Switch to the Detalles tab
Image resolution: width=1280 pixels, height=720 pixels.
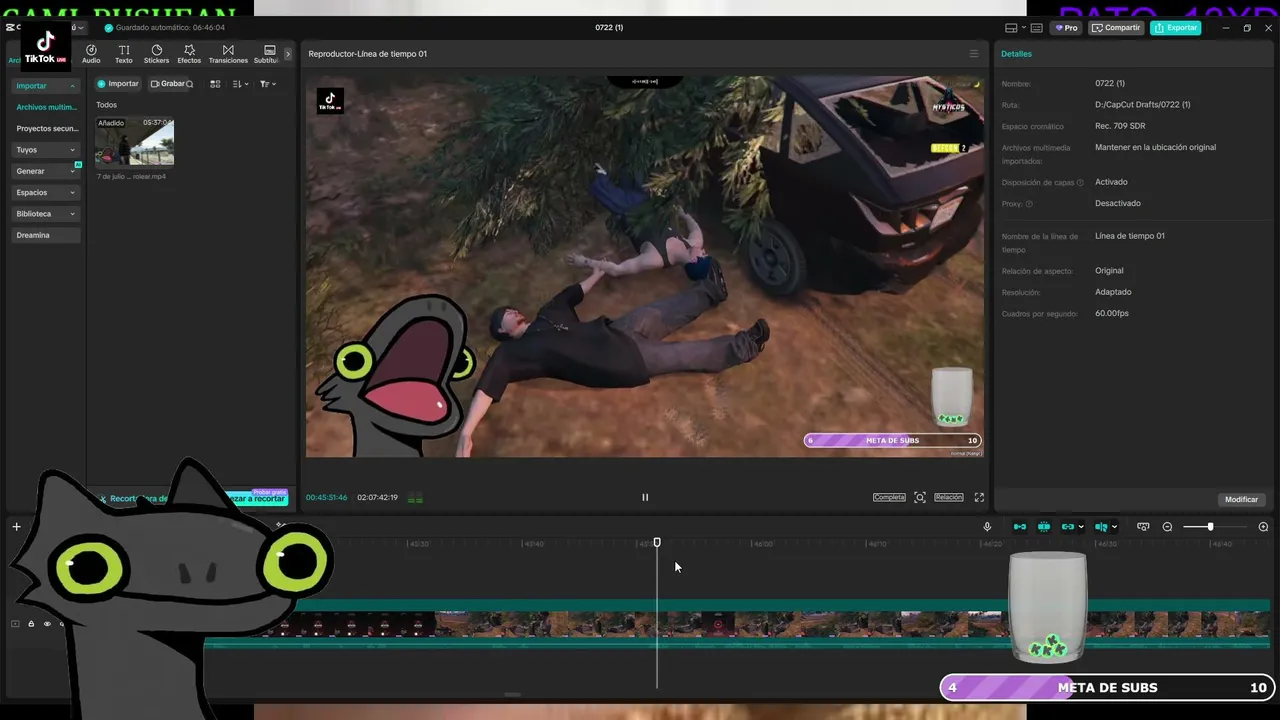click(x=1016, y=54)
